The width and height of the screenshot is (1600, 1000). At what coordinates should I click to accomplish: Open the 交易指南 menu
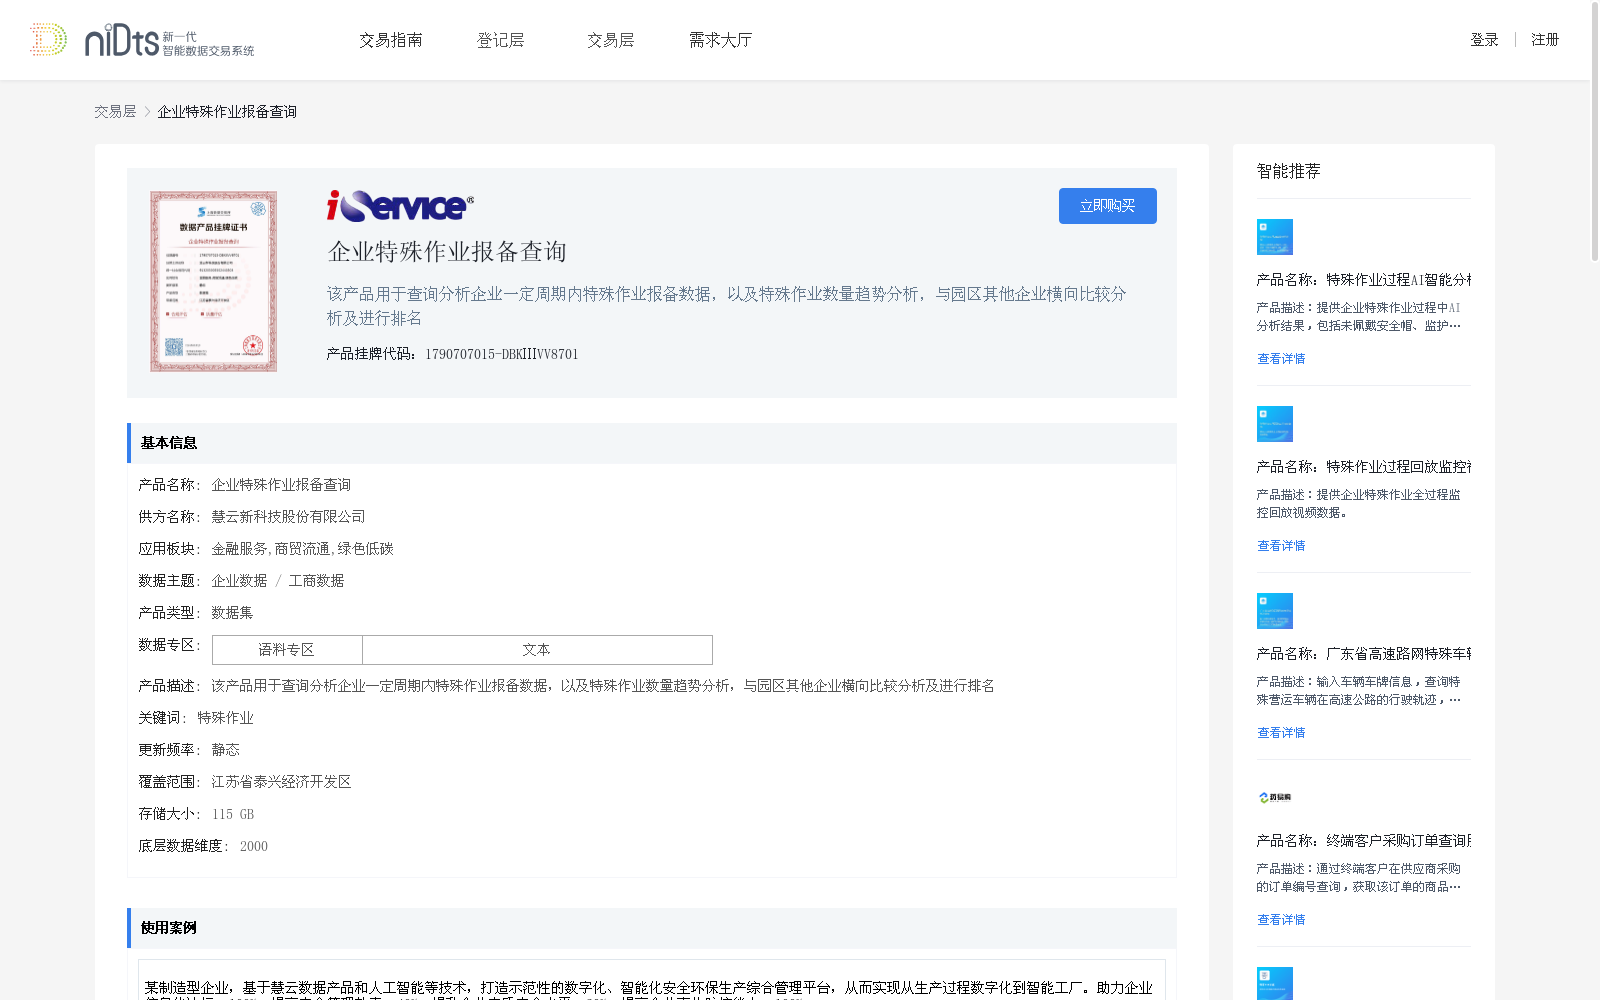coord(391,40)
